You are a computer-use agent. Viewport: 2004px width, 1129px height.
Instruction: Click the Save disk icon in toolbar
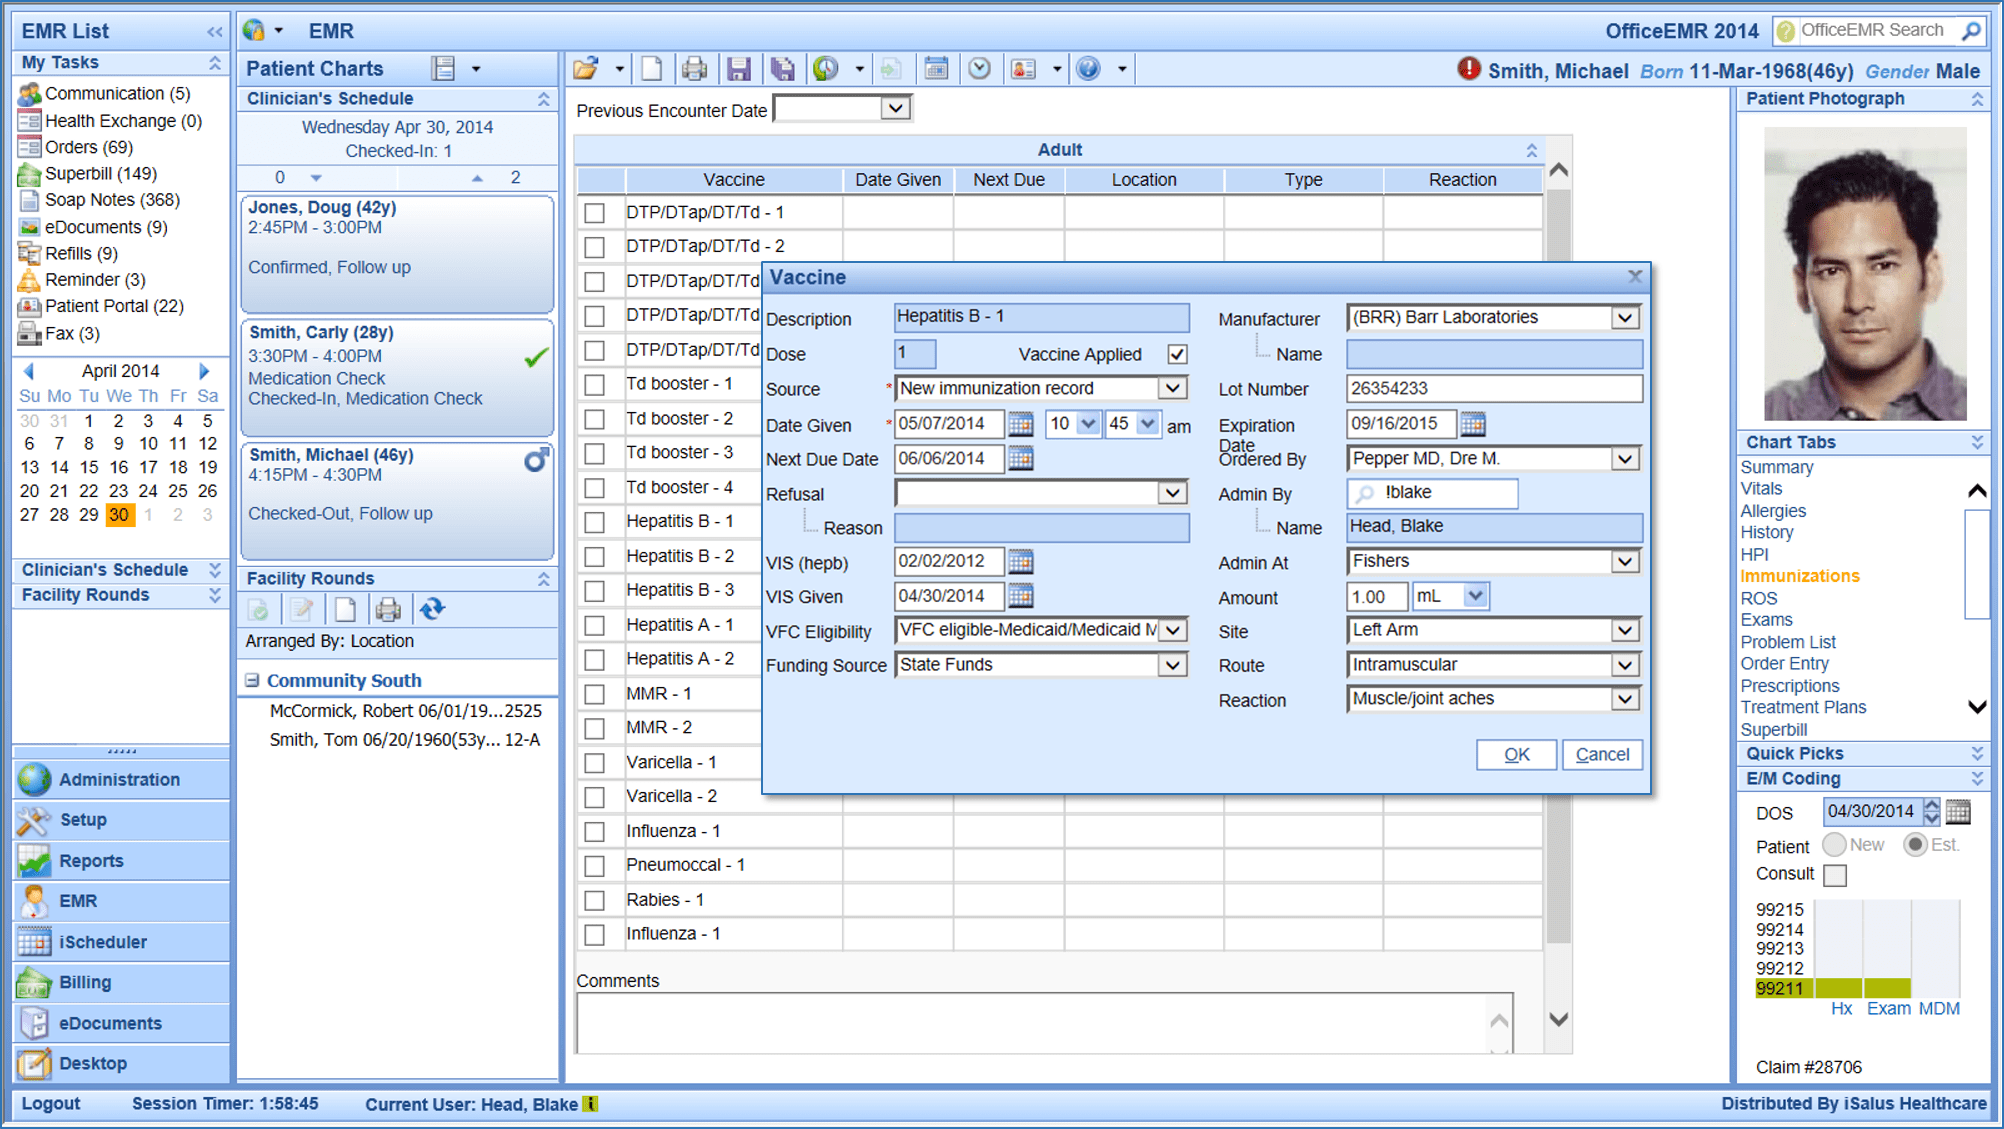738,69
